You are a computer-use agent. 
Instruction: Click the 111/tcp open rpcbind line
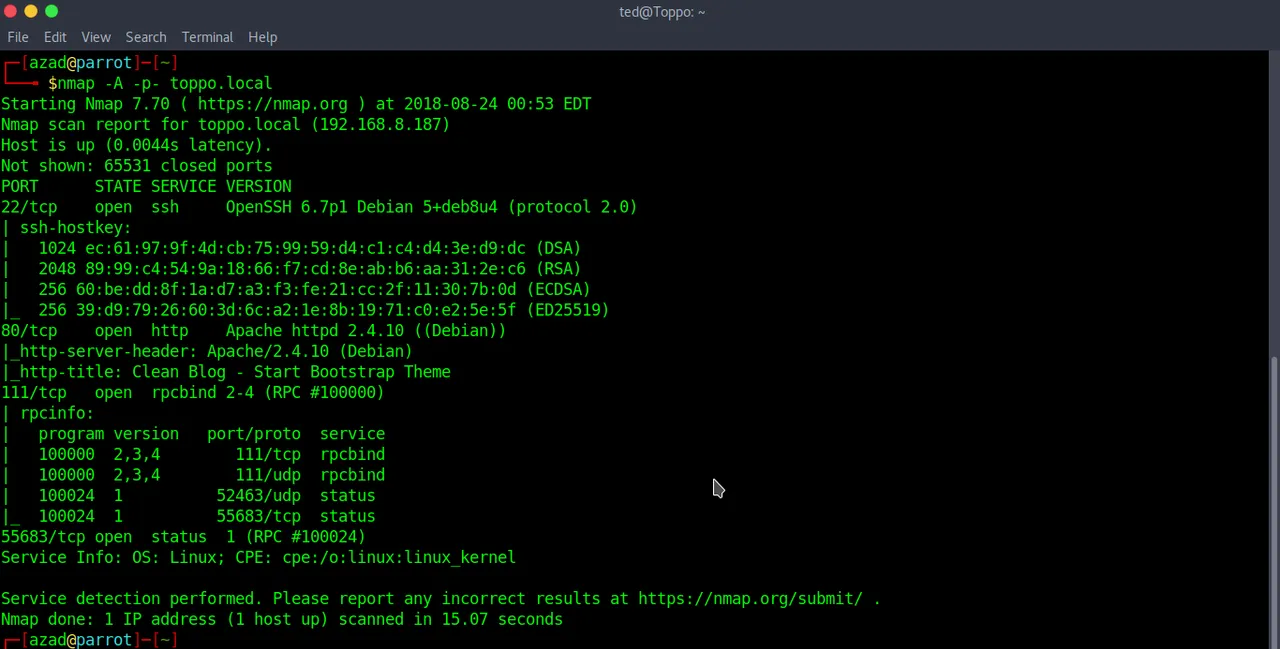[x=193, y=393]
